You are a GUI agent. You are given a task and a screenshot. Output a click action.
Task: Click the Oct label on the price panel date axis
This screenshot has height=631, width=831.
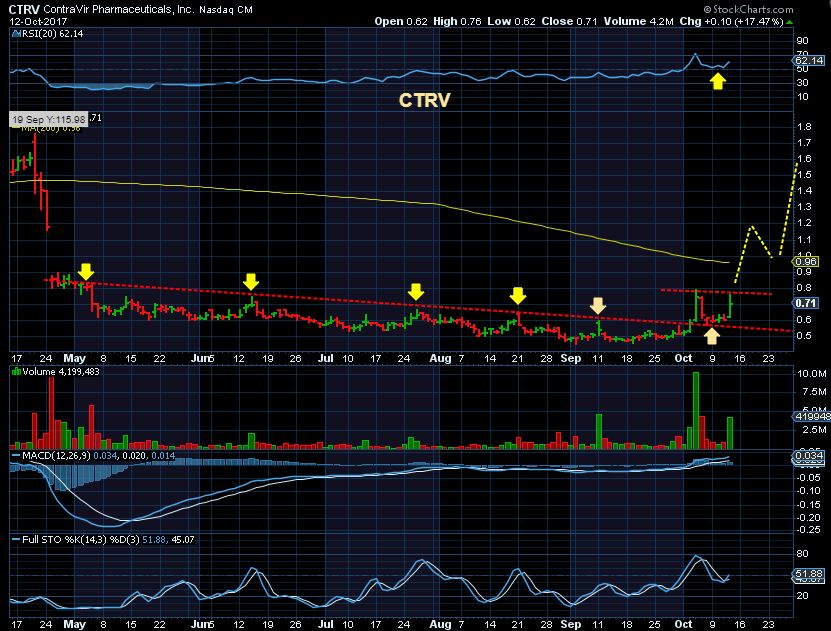(x=683, y=358)
